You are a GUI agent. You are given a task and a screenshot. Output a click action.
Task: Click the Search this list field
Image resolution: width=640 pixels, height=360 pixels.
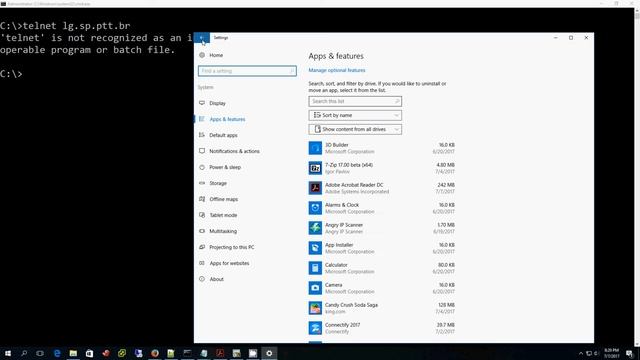click(355, 101)
